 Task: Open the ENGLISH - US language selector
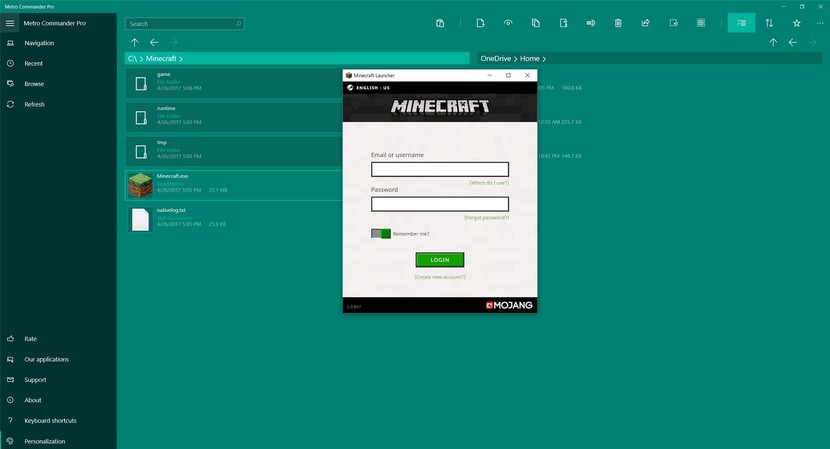[368, 88]
